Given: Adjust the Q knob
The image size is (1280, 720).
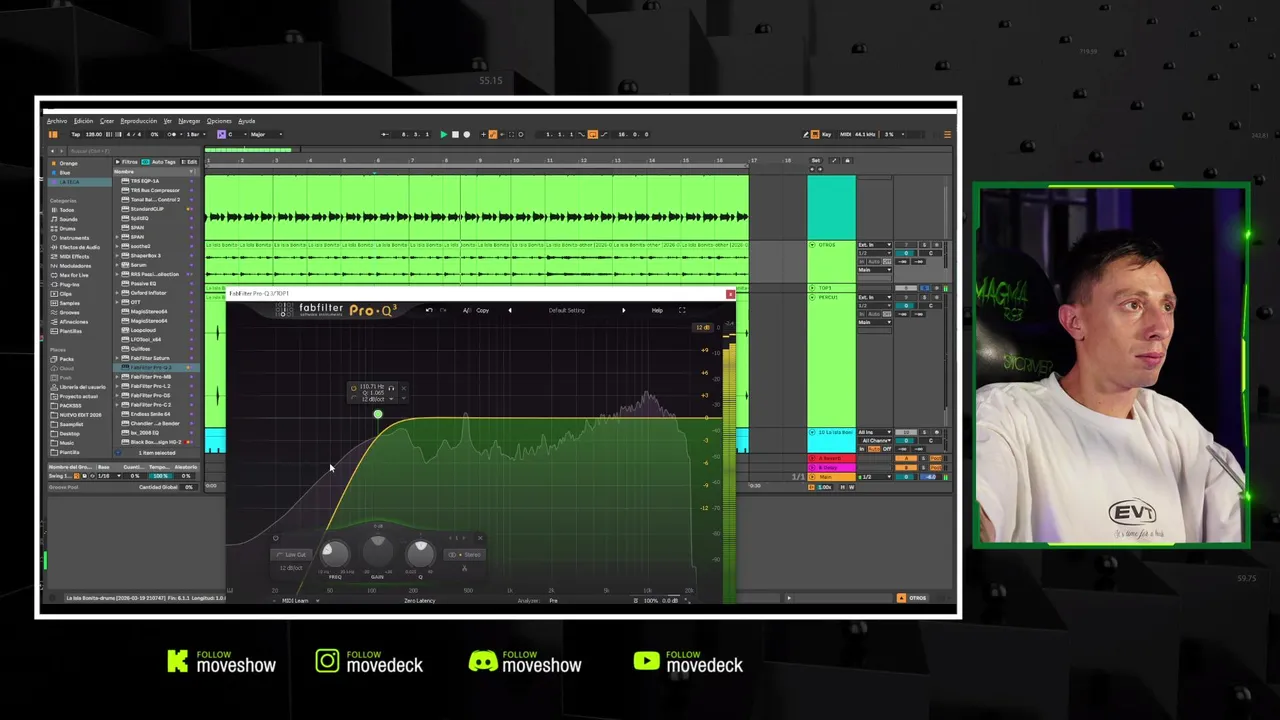Looking at the screenshot, I should coord(420,552).
